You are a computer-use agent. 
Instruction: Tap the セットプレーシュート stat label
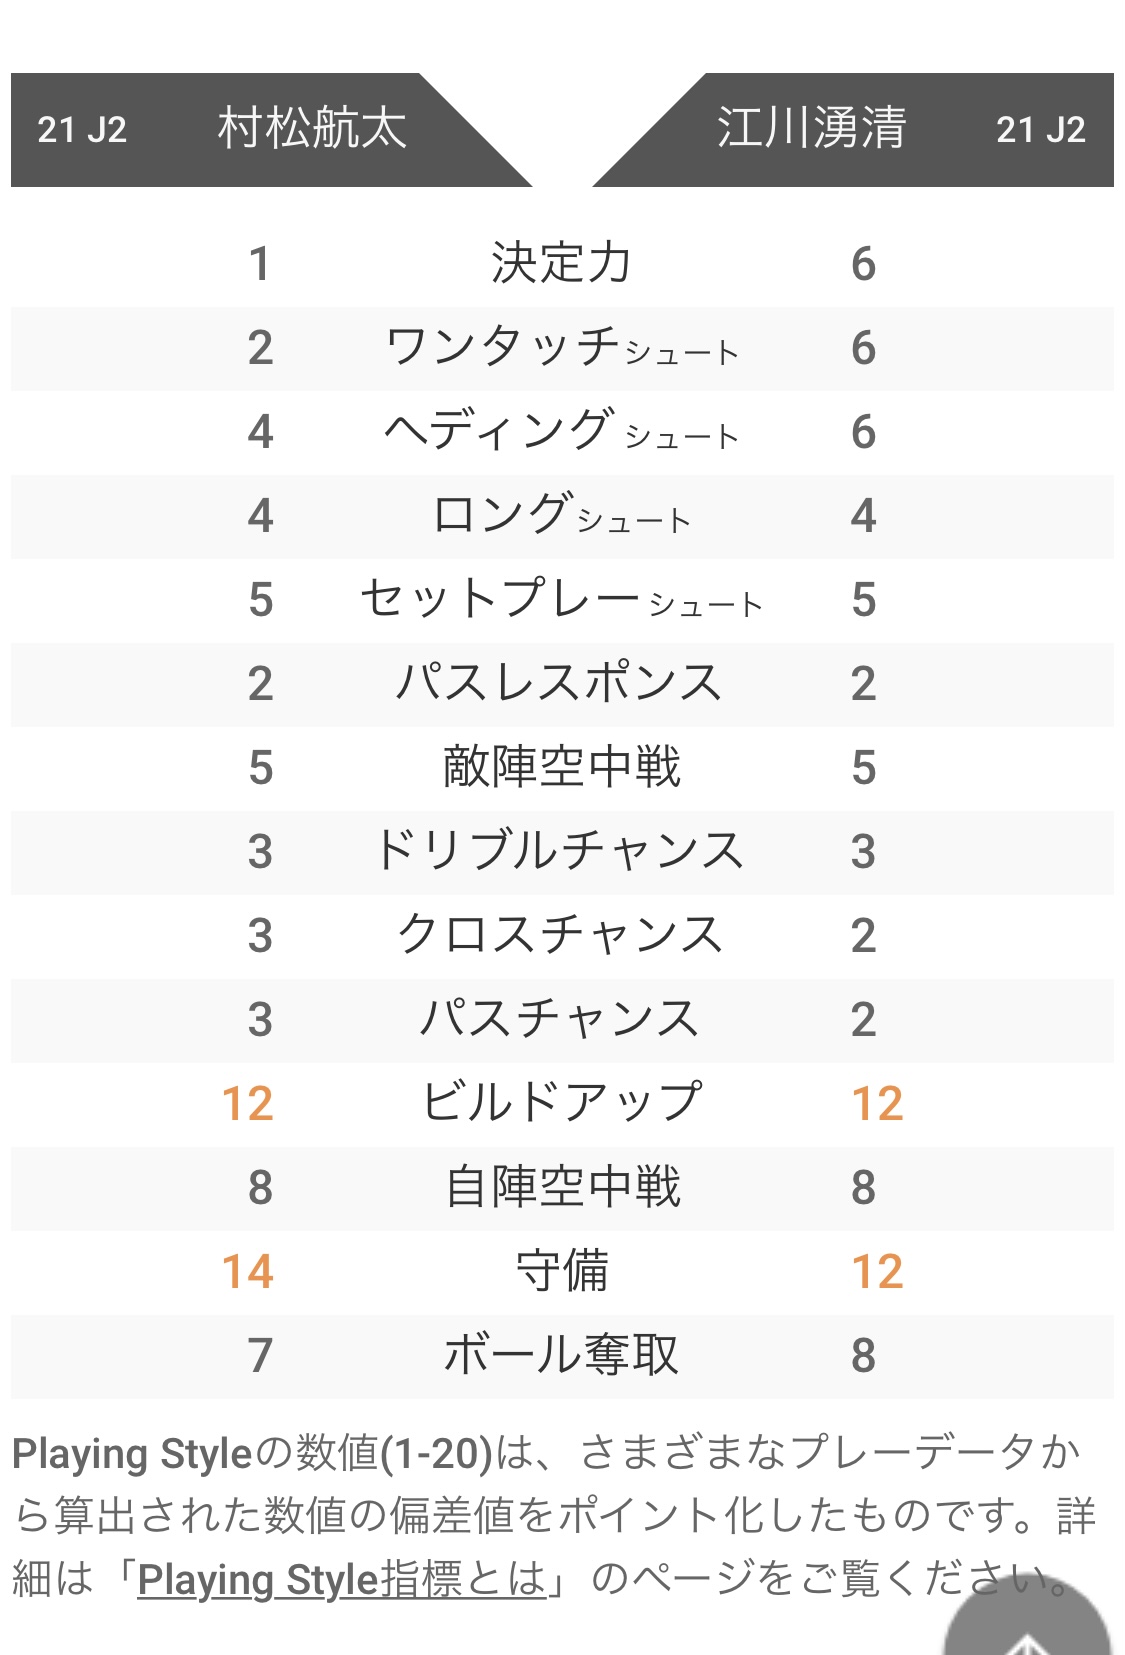coord(561,600)
